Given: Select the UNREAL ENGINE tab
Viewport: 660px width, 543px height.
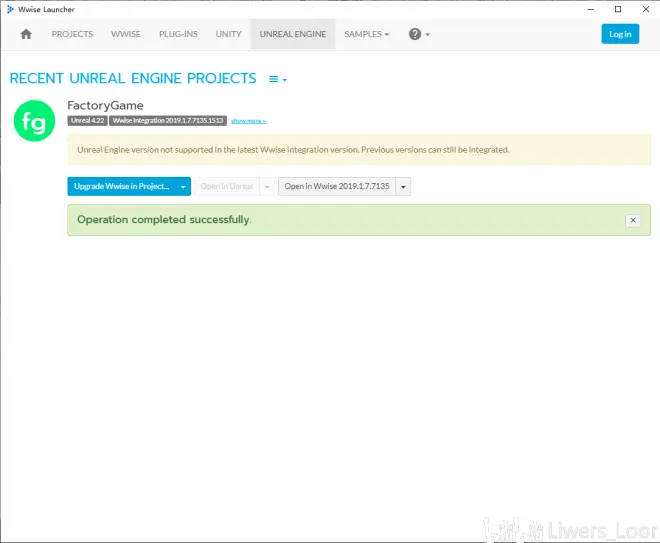Looking at the screenshot, I should pos(293,34).
